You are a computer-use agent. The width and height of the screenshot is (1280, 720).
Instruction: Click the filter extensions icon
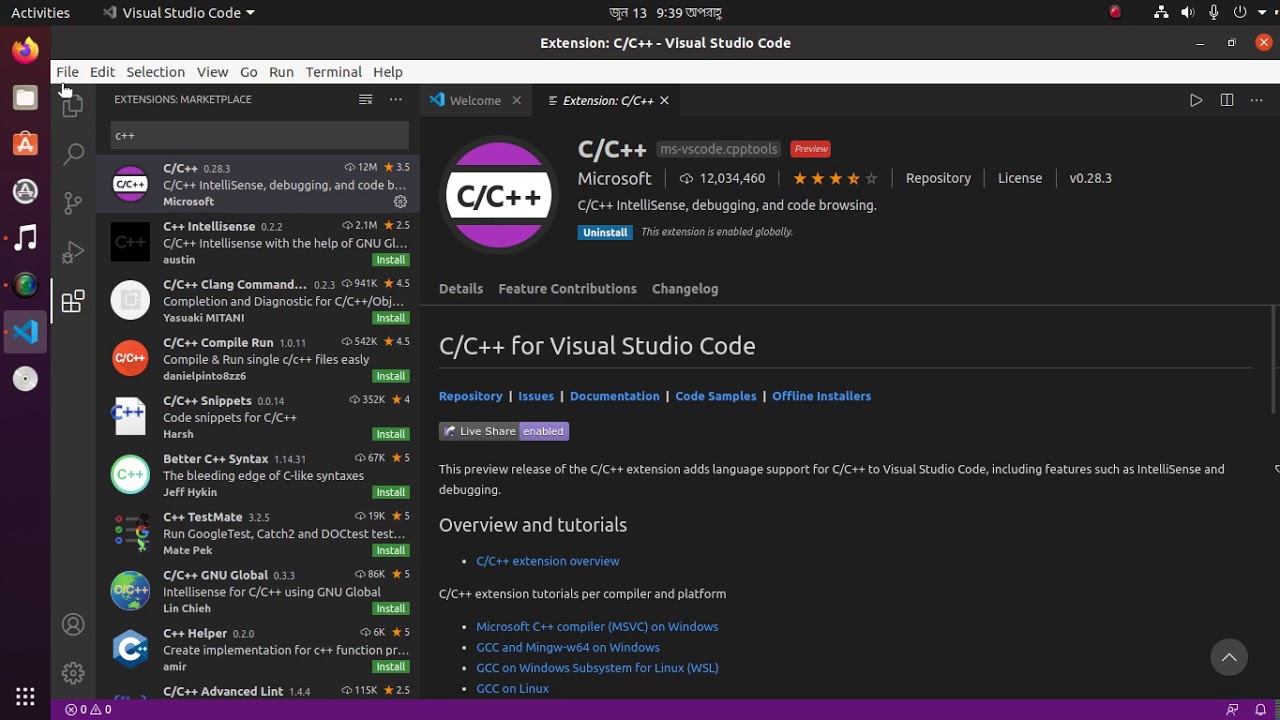[x=366, y=99]
